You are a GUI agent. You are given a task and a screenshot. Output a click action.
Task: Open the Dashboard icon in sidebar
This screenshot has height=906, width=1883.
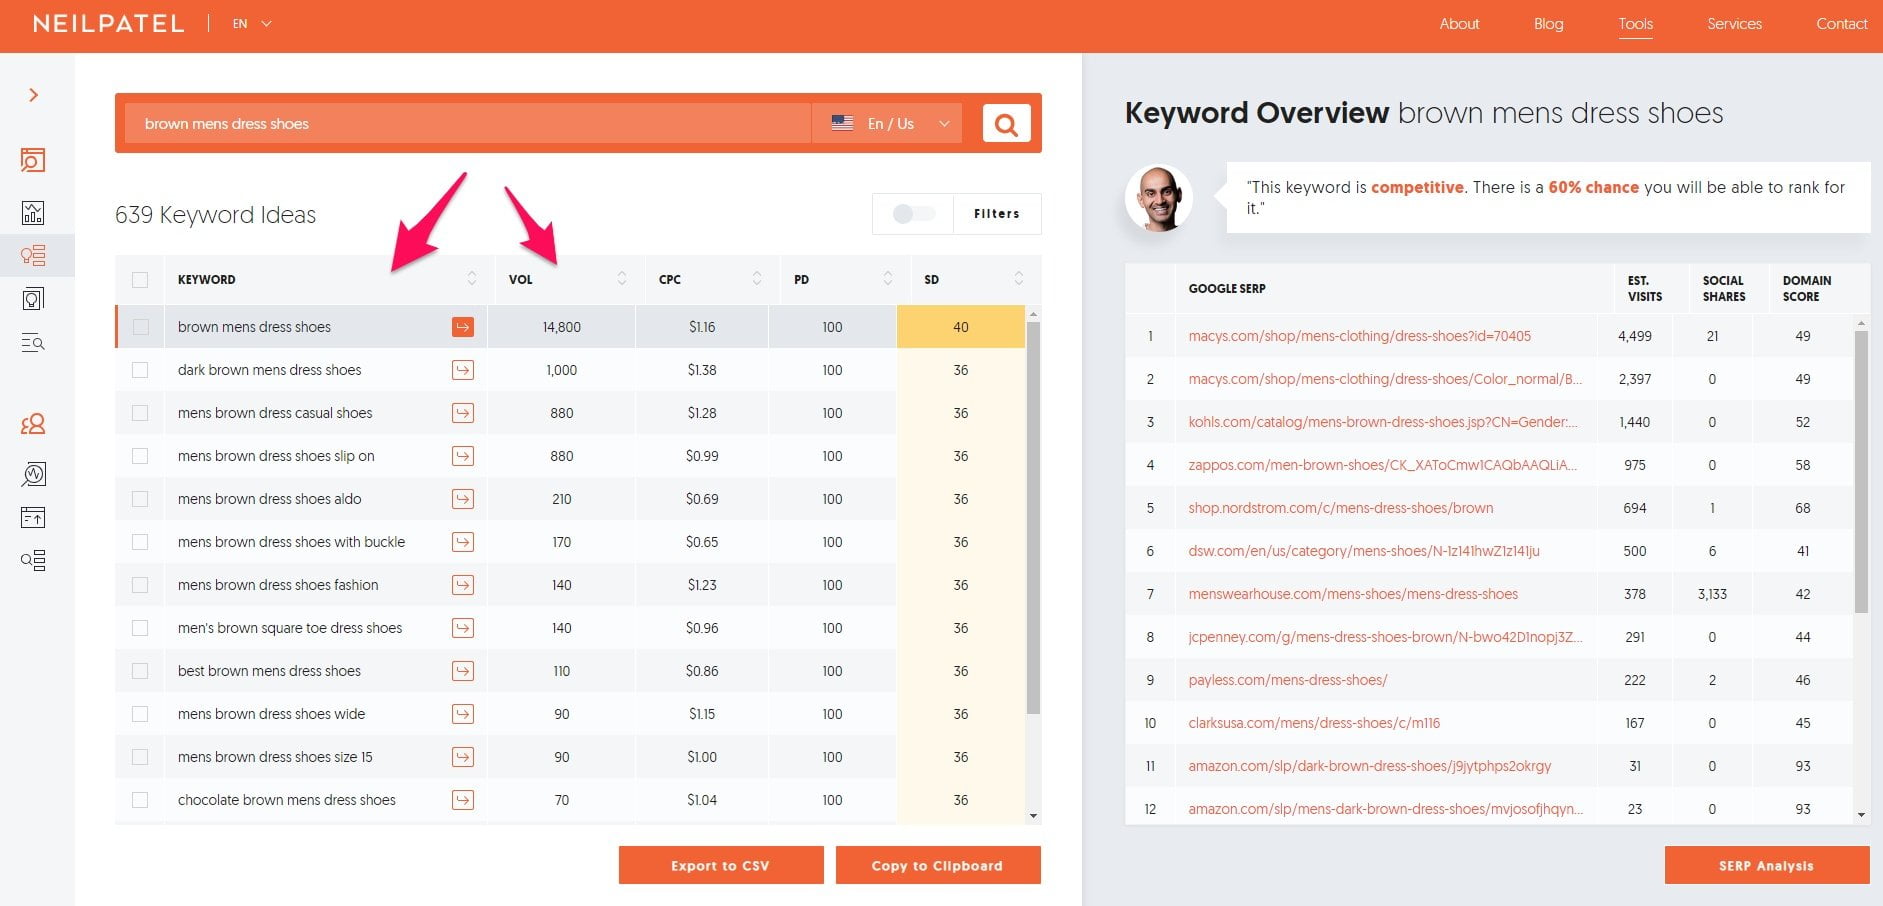[33, 160]
